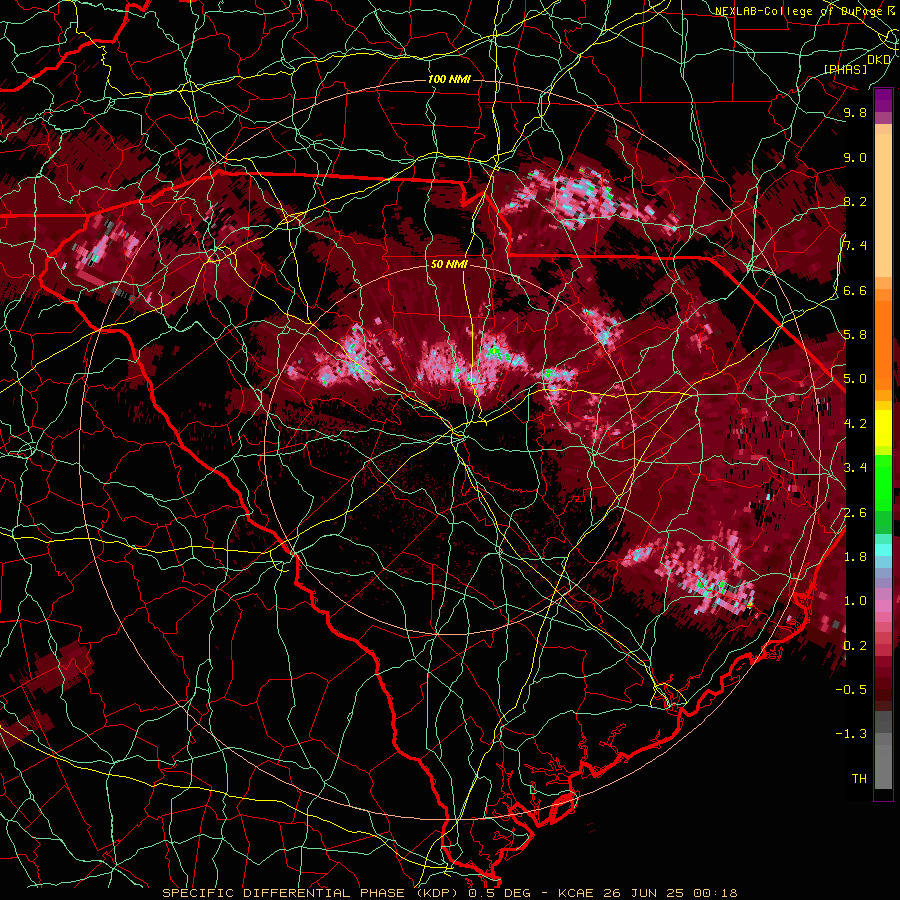Image resolution: width=900 pixels, height=900 pixels.
Task: Click the TH threshold label on scale
Action: tap(859, 779)
